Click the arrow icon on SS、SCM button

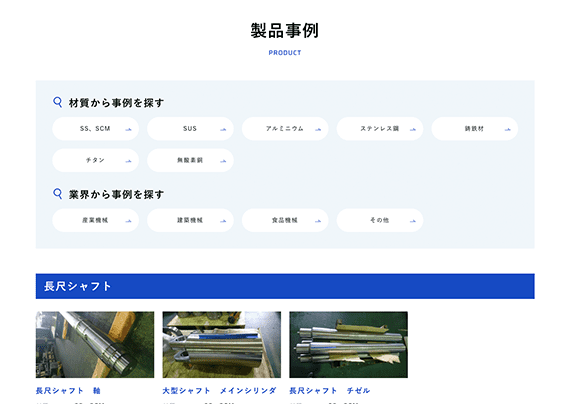[128, 129]
